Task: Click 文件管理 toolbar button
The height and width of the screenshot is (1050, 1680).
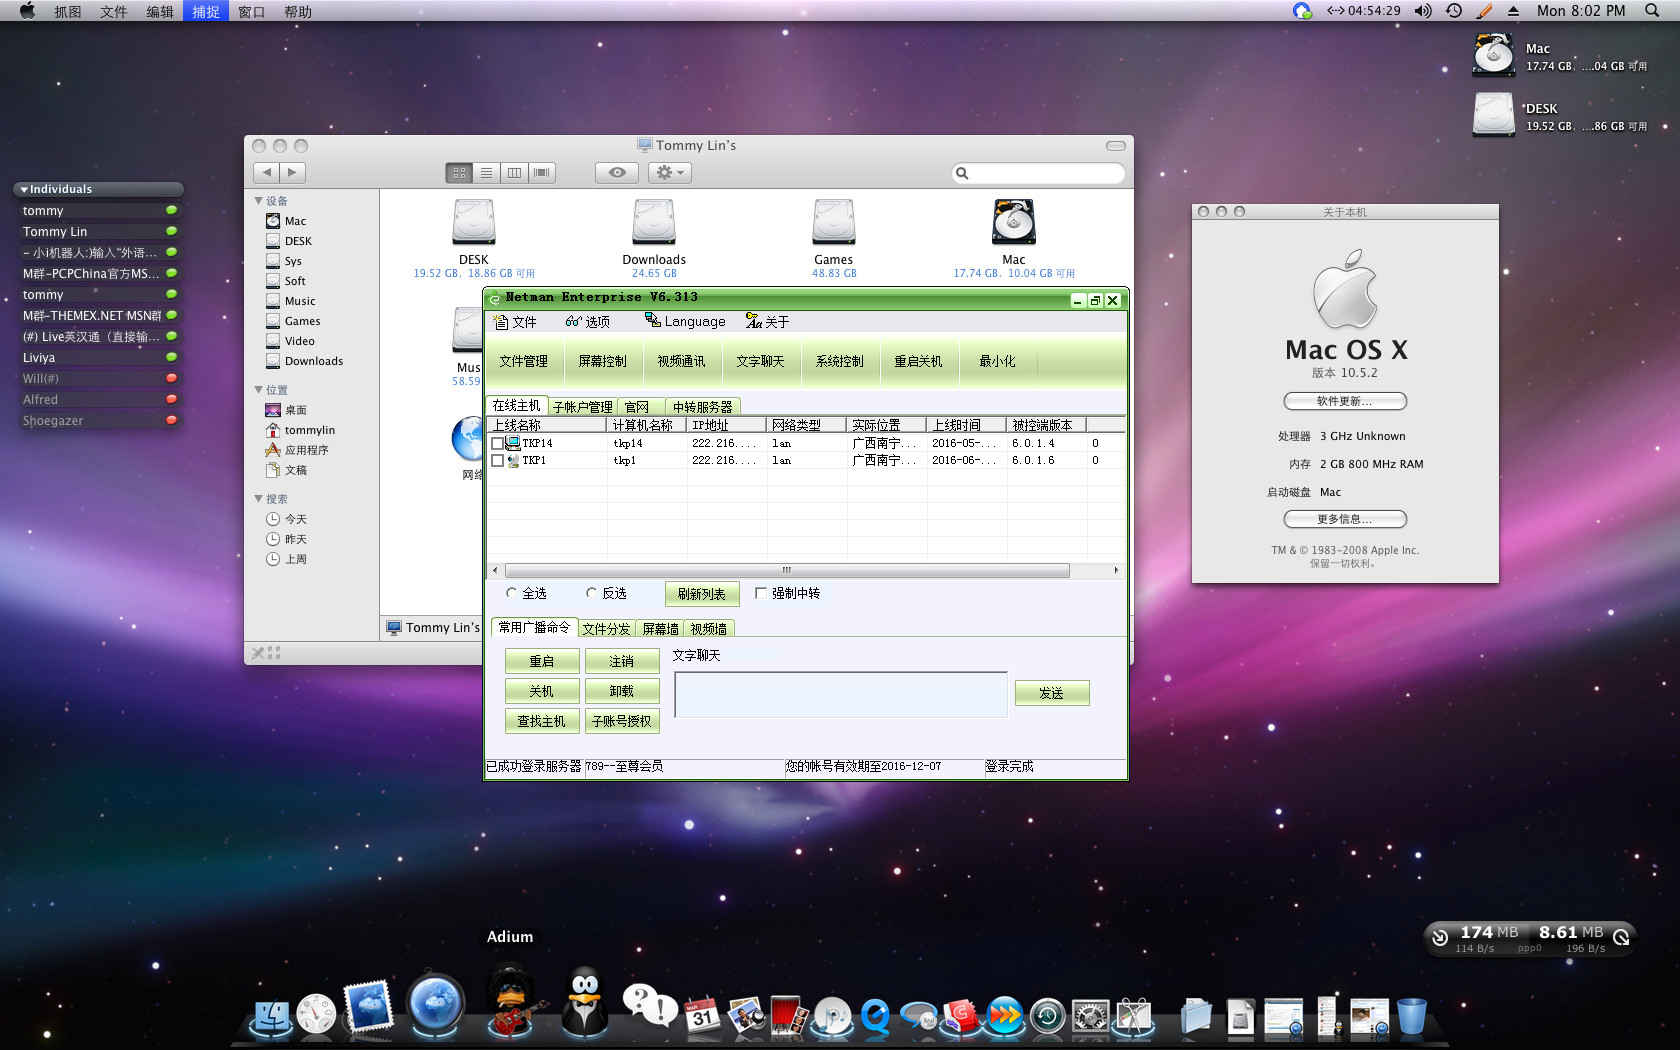Action: (524, 362)
